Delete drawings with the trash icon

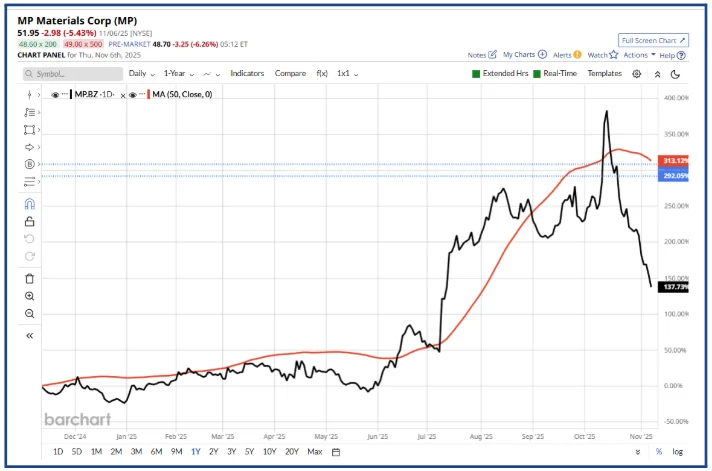coord(30,278)
